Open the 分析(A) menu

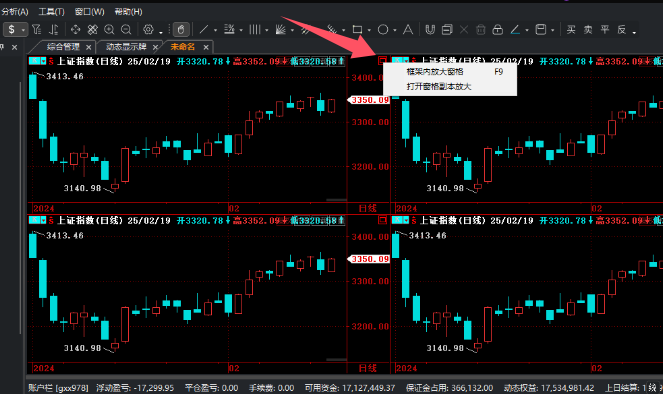15,12
